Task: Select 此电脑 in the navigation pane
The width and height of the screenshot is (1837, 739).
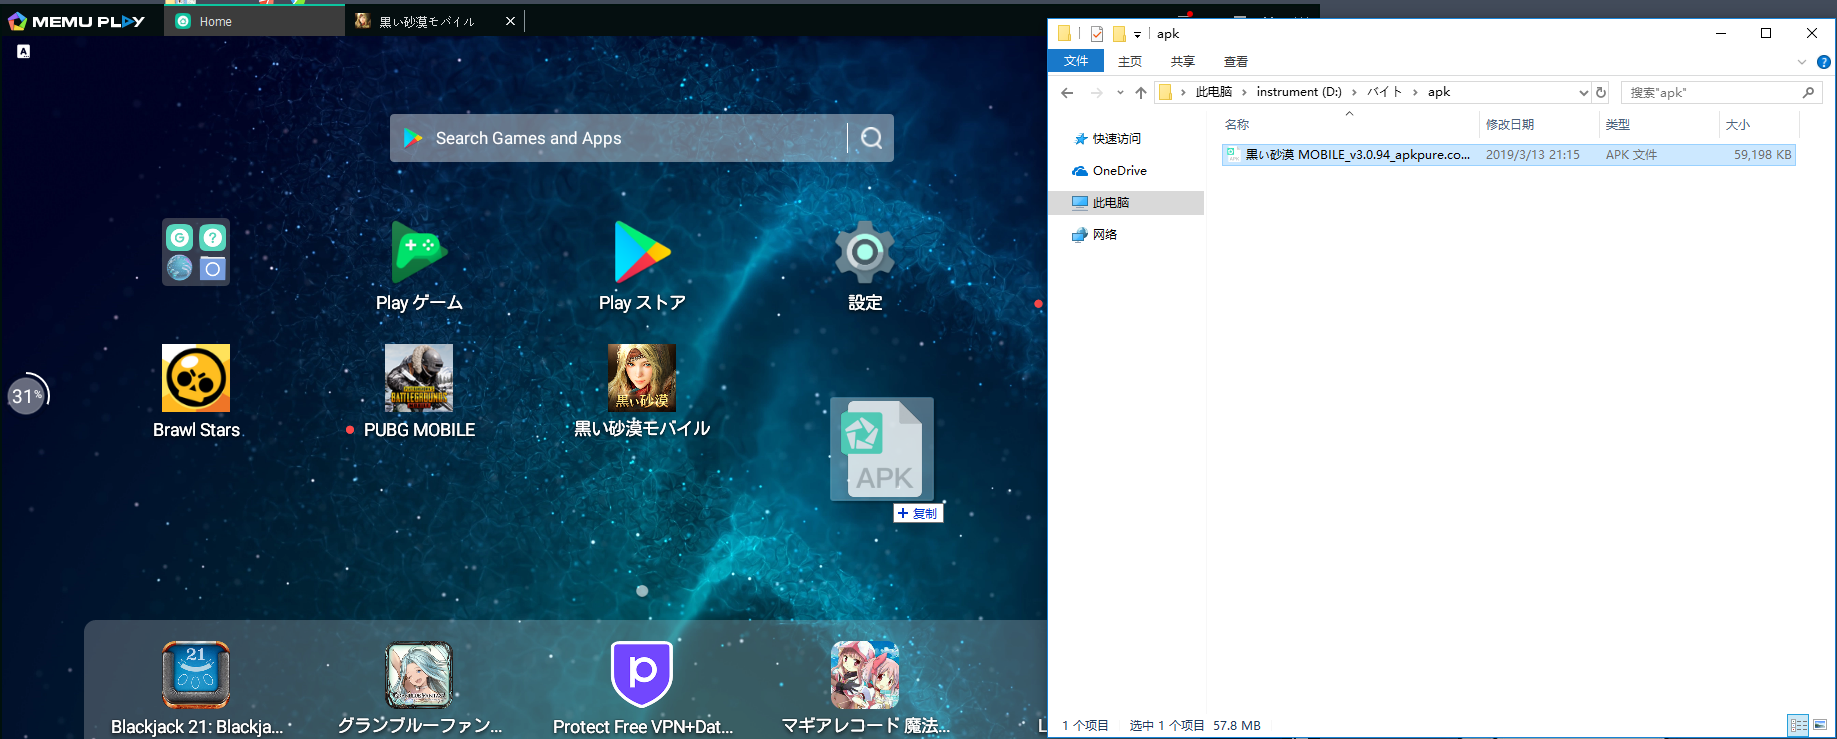Action: point(1110,203)
